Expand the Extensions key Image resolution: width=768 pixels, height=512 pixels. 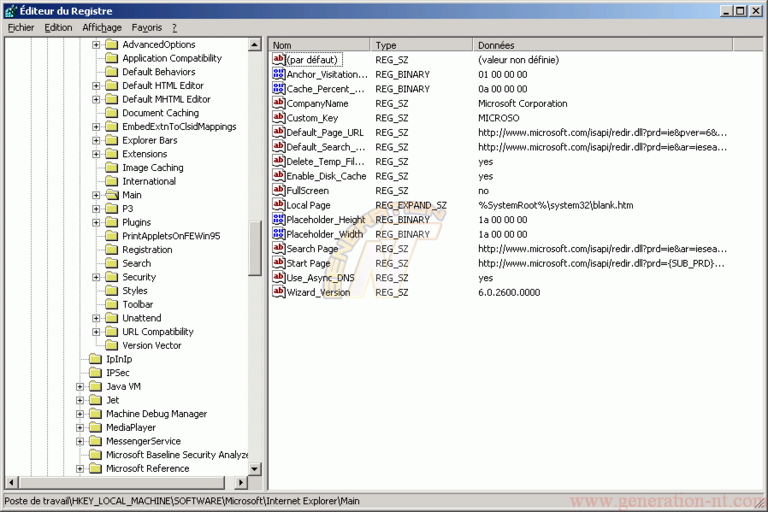96,154
